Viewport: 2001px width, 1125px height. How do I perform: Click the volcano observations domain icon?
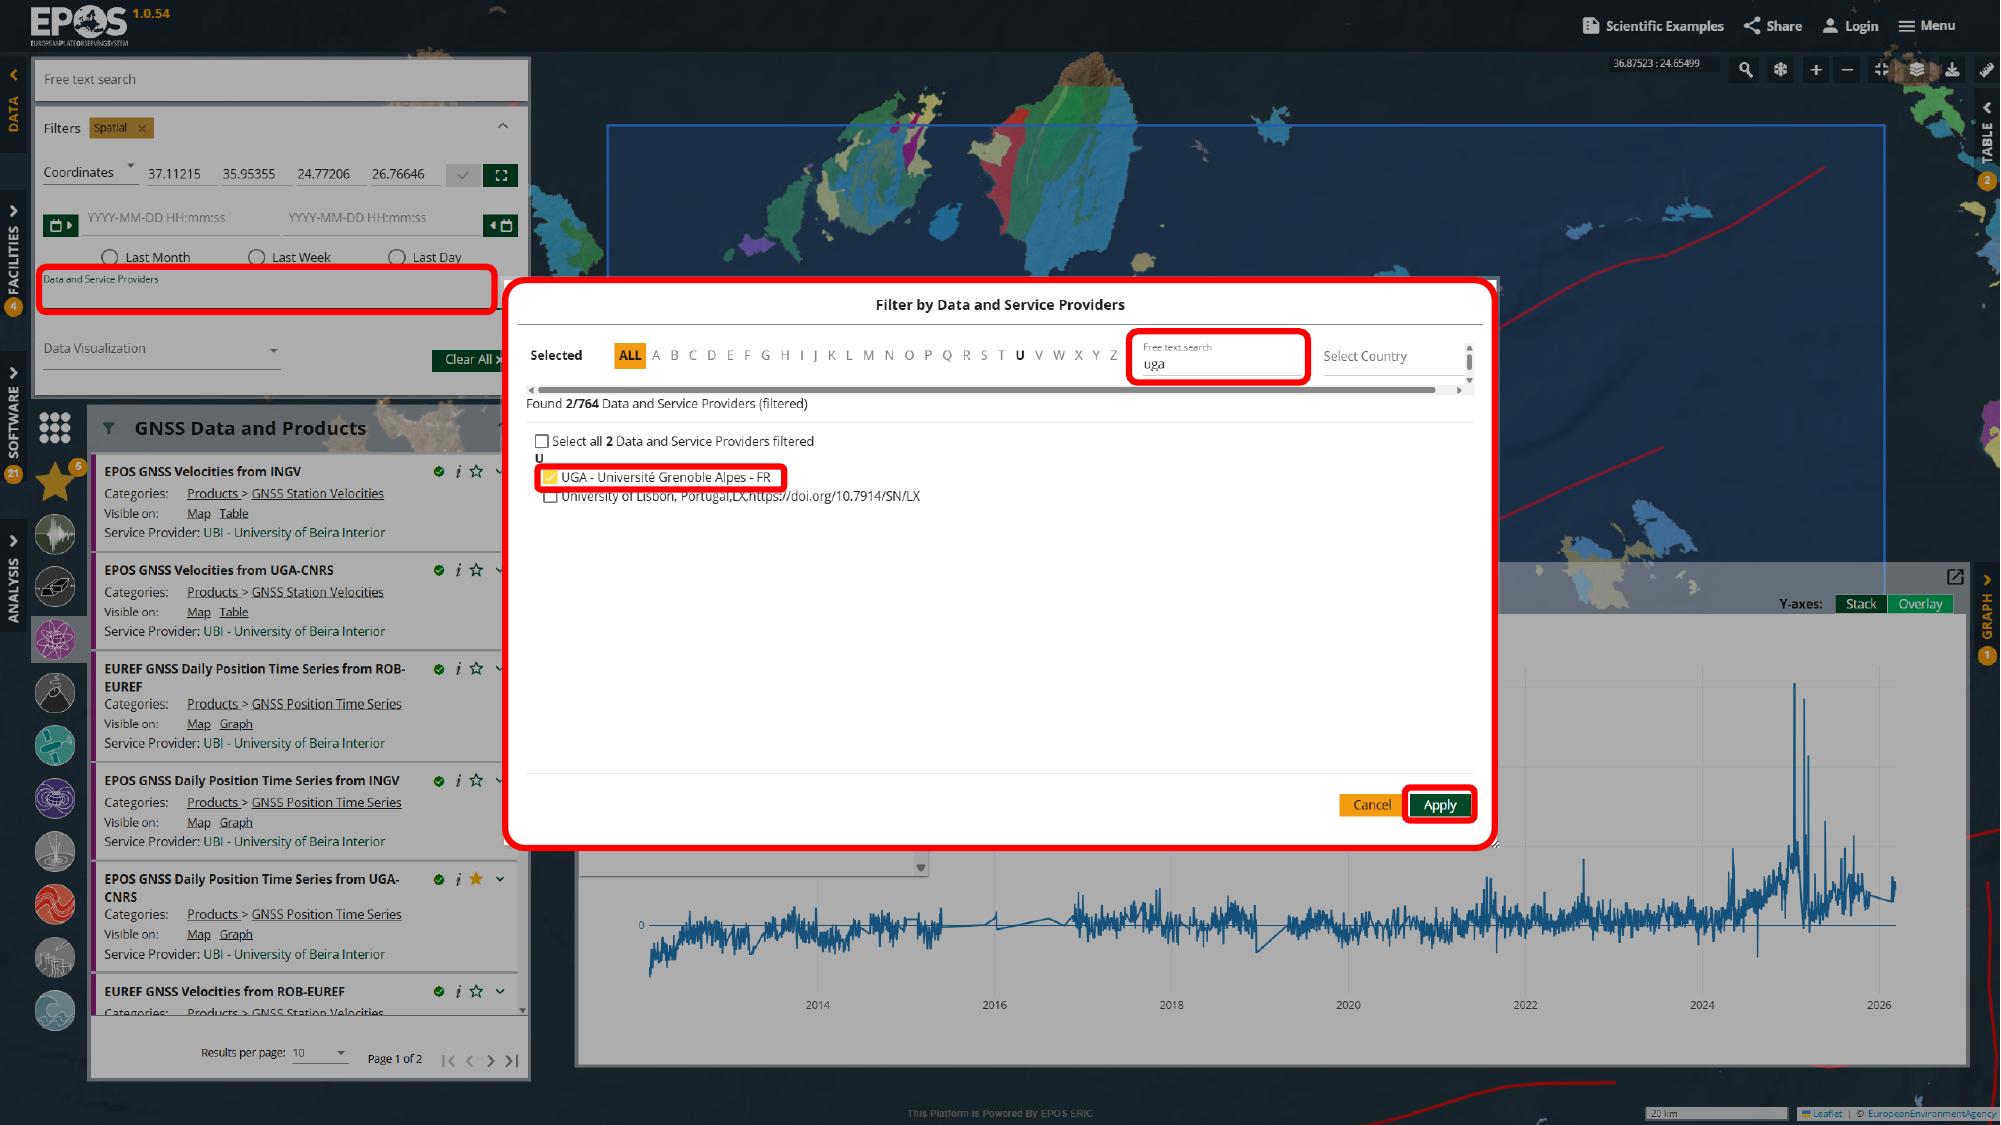(x=55, y=693)
